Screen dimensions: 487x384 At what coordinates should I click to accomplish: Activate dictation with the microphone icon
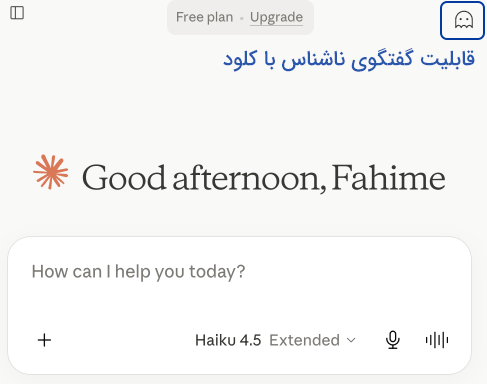(x=393, y=340)
